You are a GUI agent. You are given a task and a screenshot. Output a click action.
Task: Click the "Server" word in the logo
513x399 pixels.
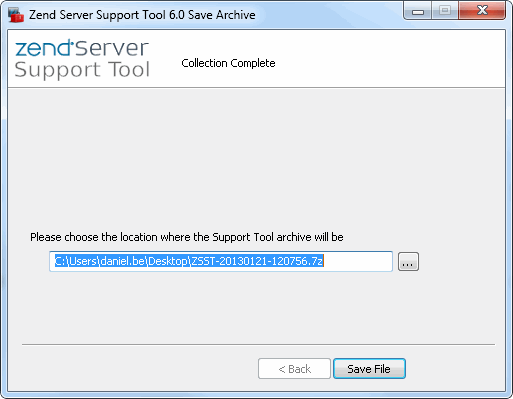pos(111,48)
